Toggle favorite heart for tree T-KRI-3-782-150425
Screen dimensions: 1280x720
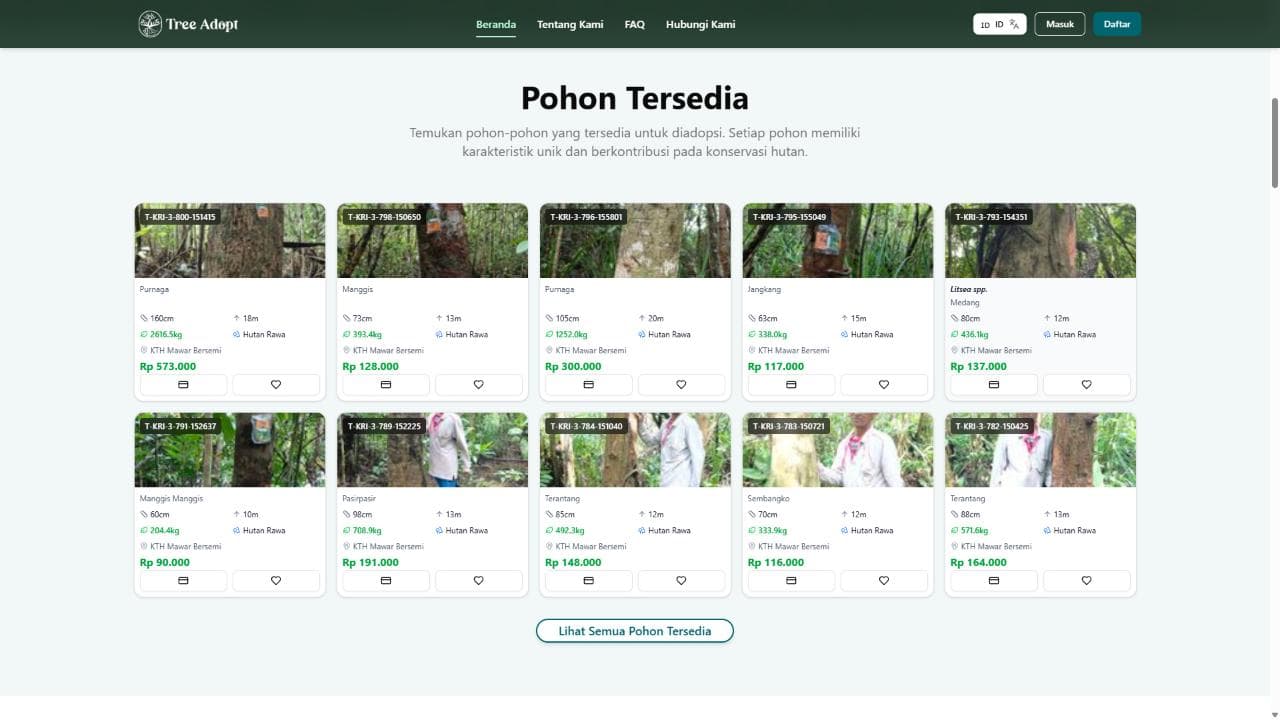1087,580
